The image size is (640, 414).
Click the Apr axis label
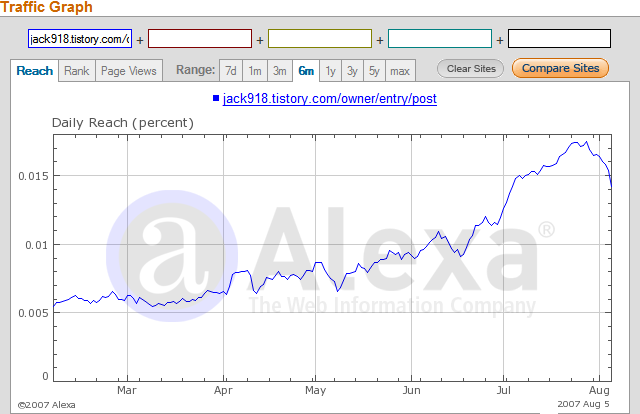tap(223, 390)
